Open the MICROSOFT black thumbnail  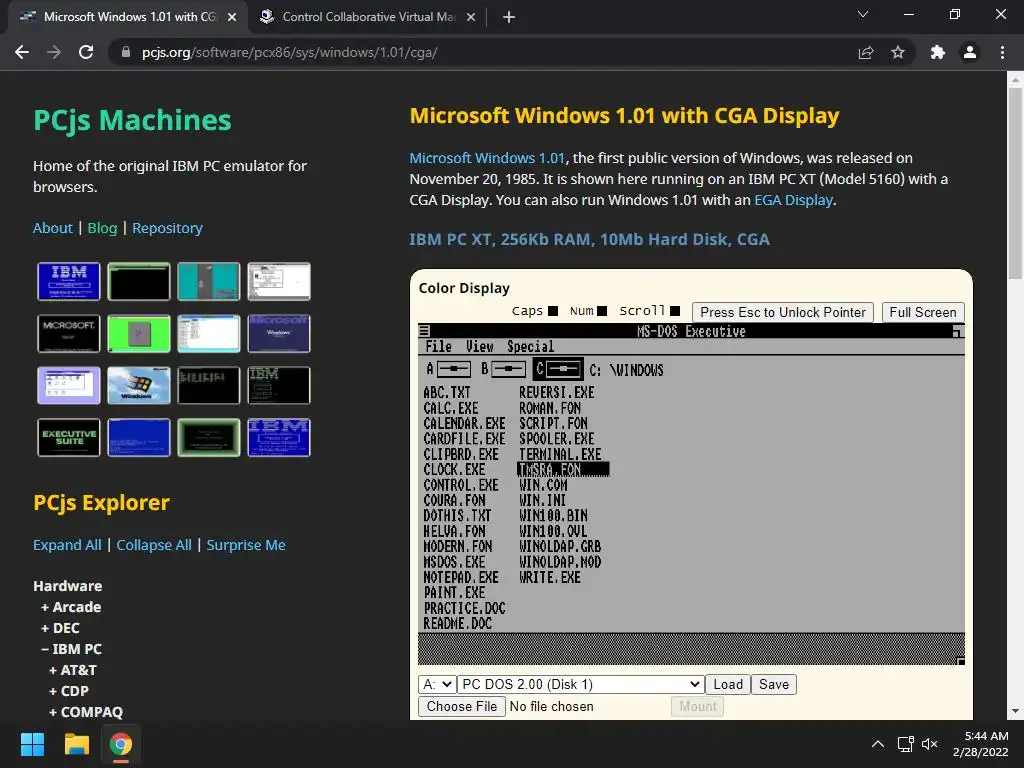69,333
